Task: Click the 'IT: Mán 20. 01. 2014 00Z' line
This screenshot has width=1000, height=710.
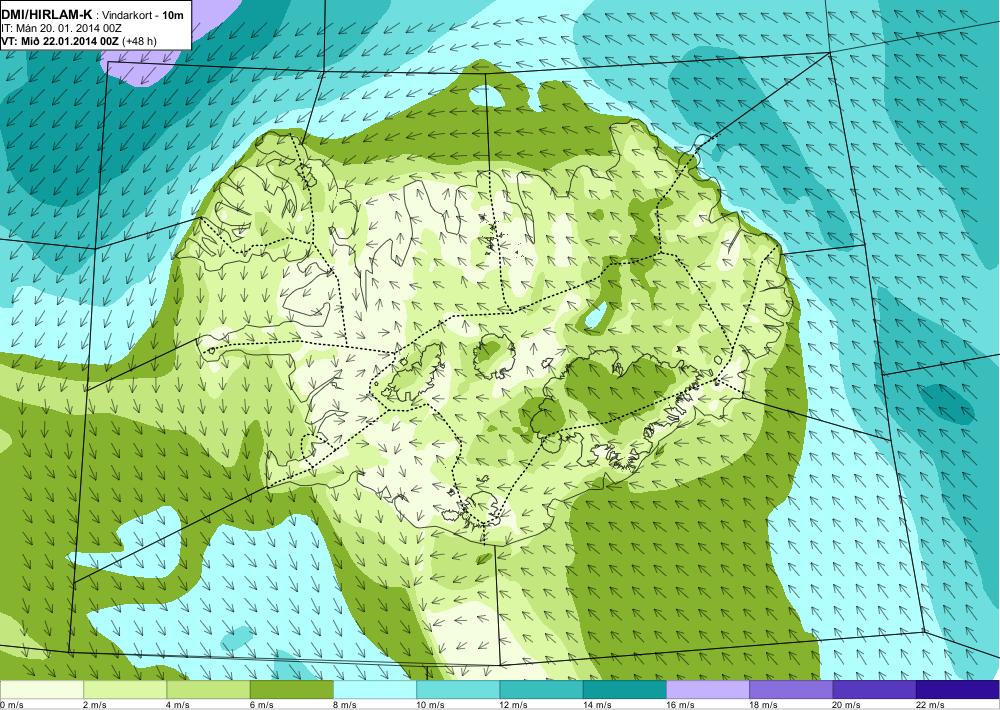Action: (61, 28)
